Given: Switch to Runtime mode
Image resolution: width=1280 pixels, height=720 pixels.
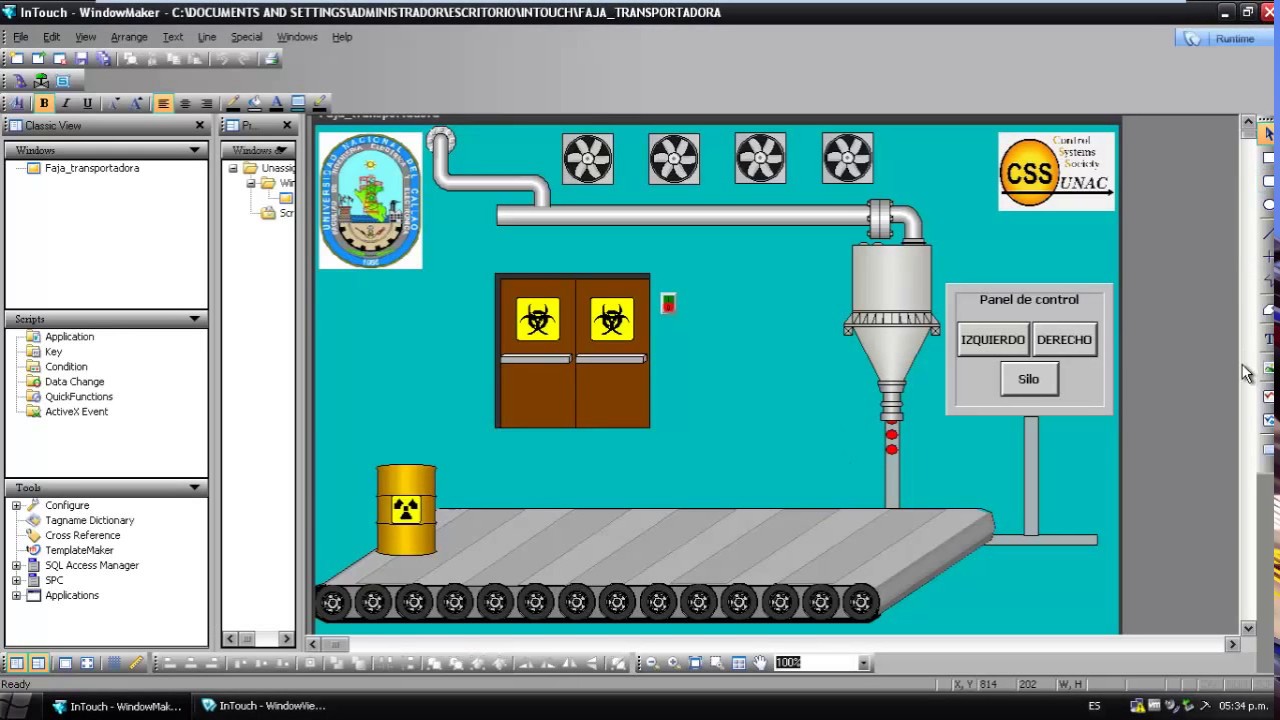Looking at the screenshot, I should click(x=1234, y=38).
